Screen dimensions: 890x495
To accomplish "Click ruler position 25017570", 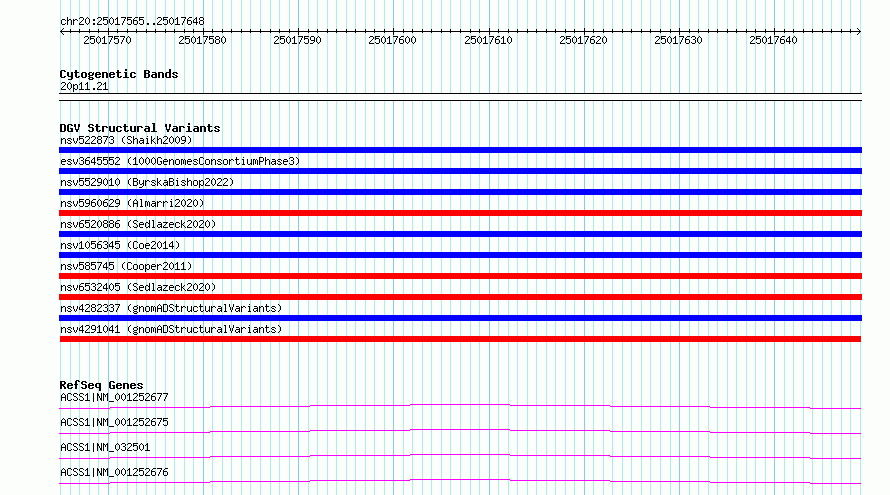I will click(107, 40).
